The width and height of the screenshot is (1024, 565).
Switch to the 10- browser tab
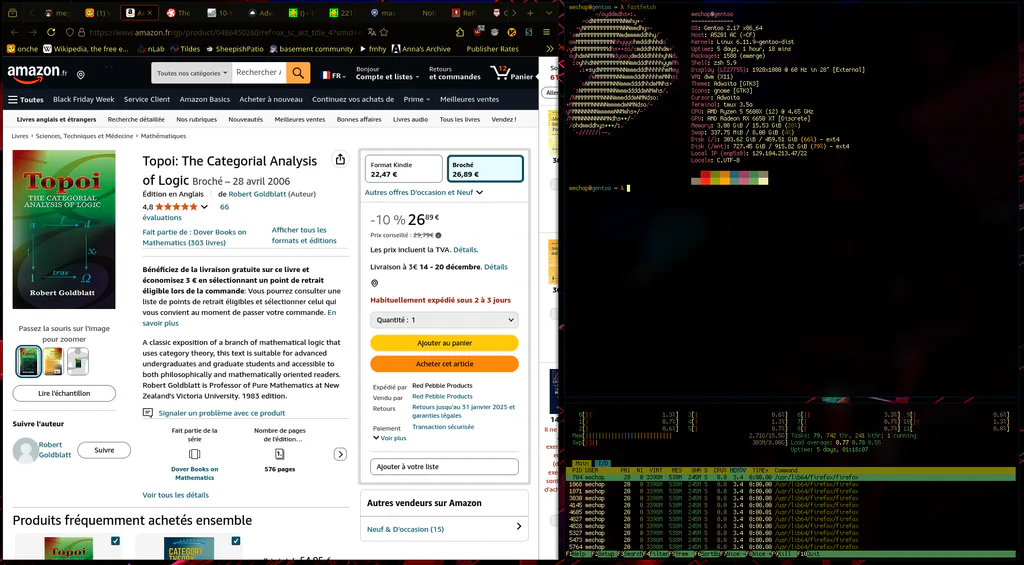click(219, 12)
